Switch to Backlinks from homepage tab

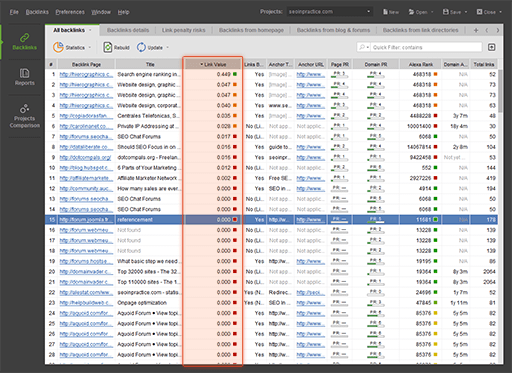[x=251, y=30]
